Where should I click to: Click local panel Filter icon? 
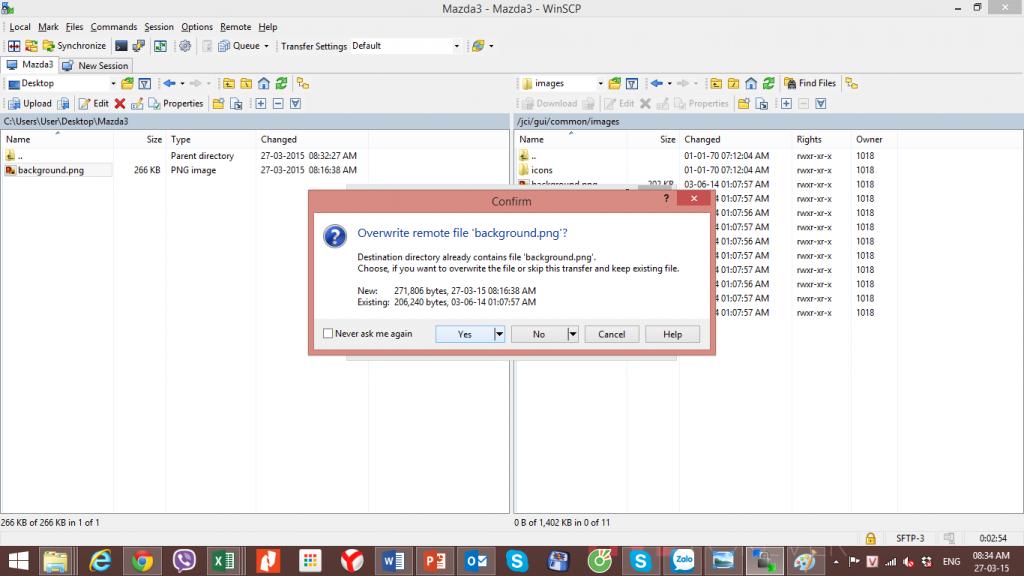click(145, 84)
